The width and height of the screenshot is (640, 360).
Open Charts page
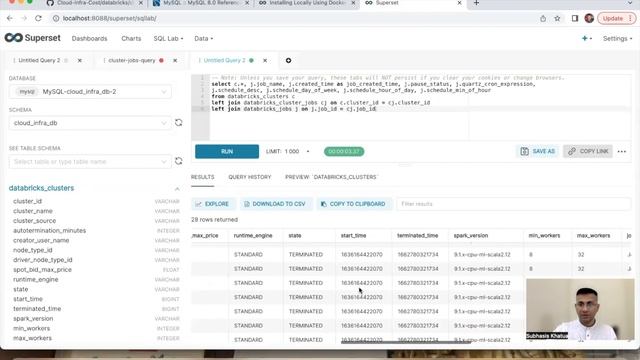coord(131,38)
